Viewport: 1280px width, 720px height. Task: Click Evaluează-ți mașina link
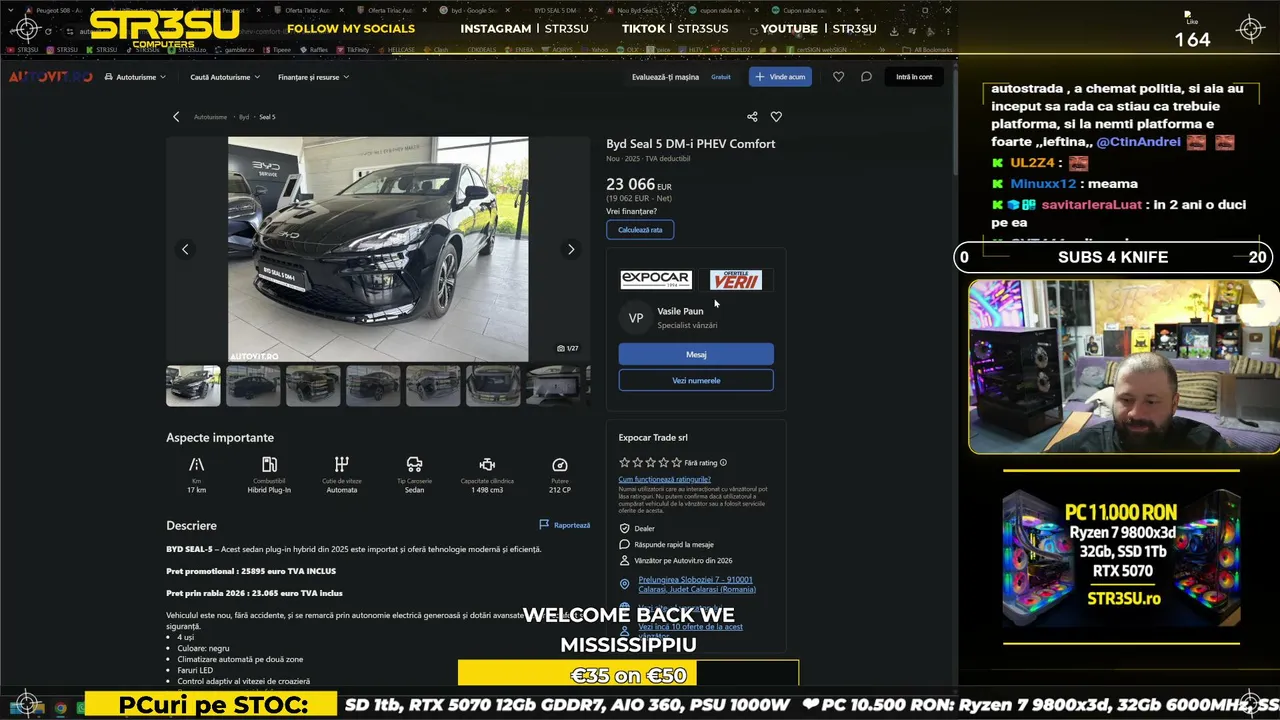pos(665,77)
